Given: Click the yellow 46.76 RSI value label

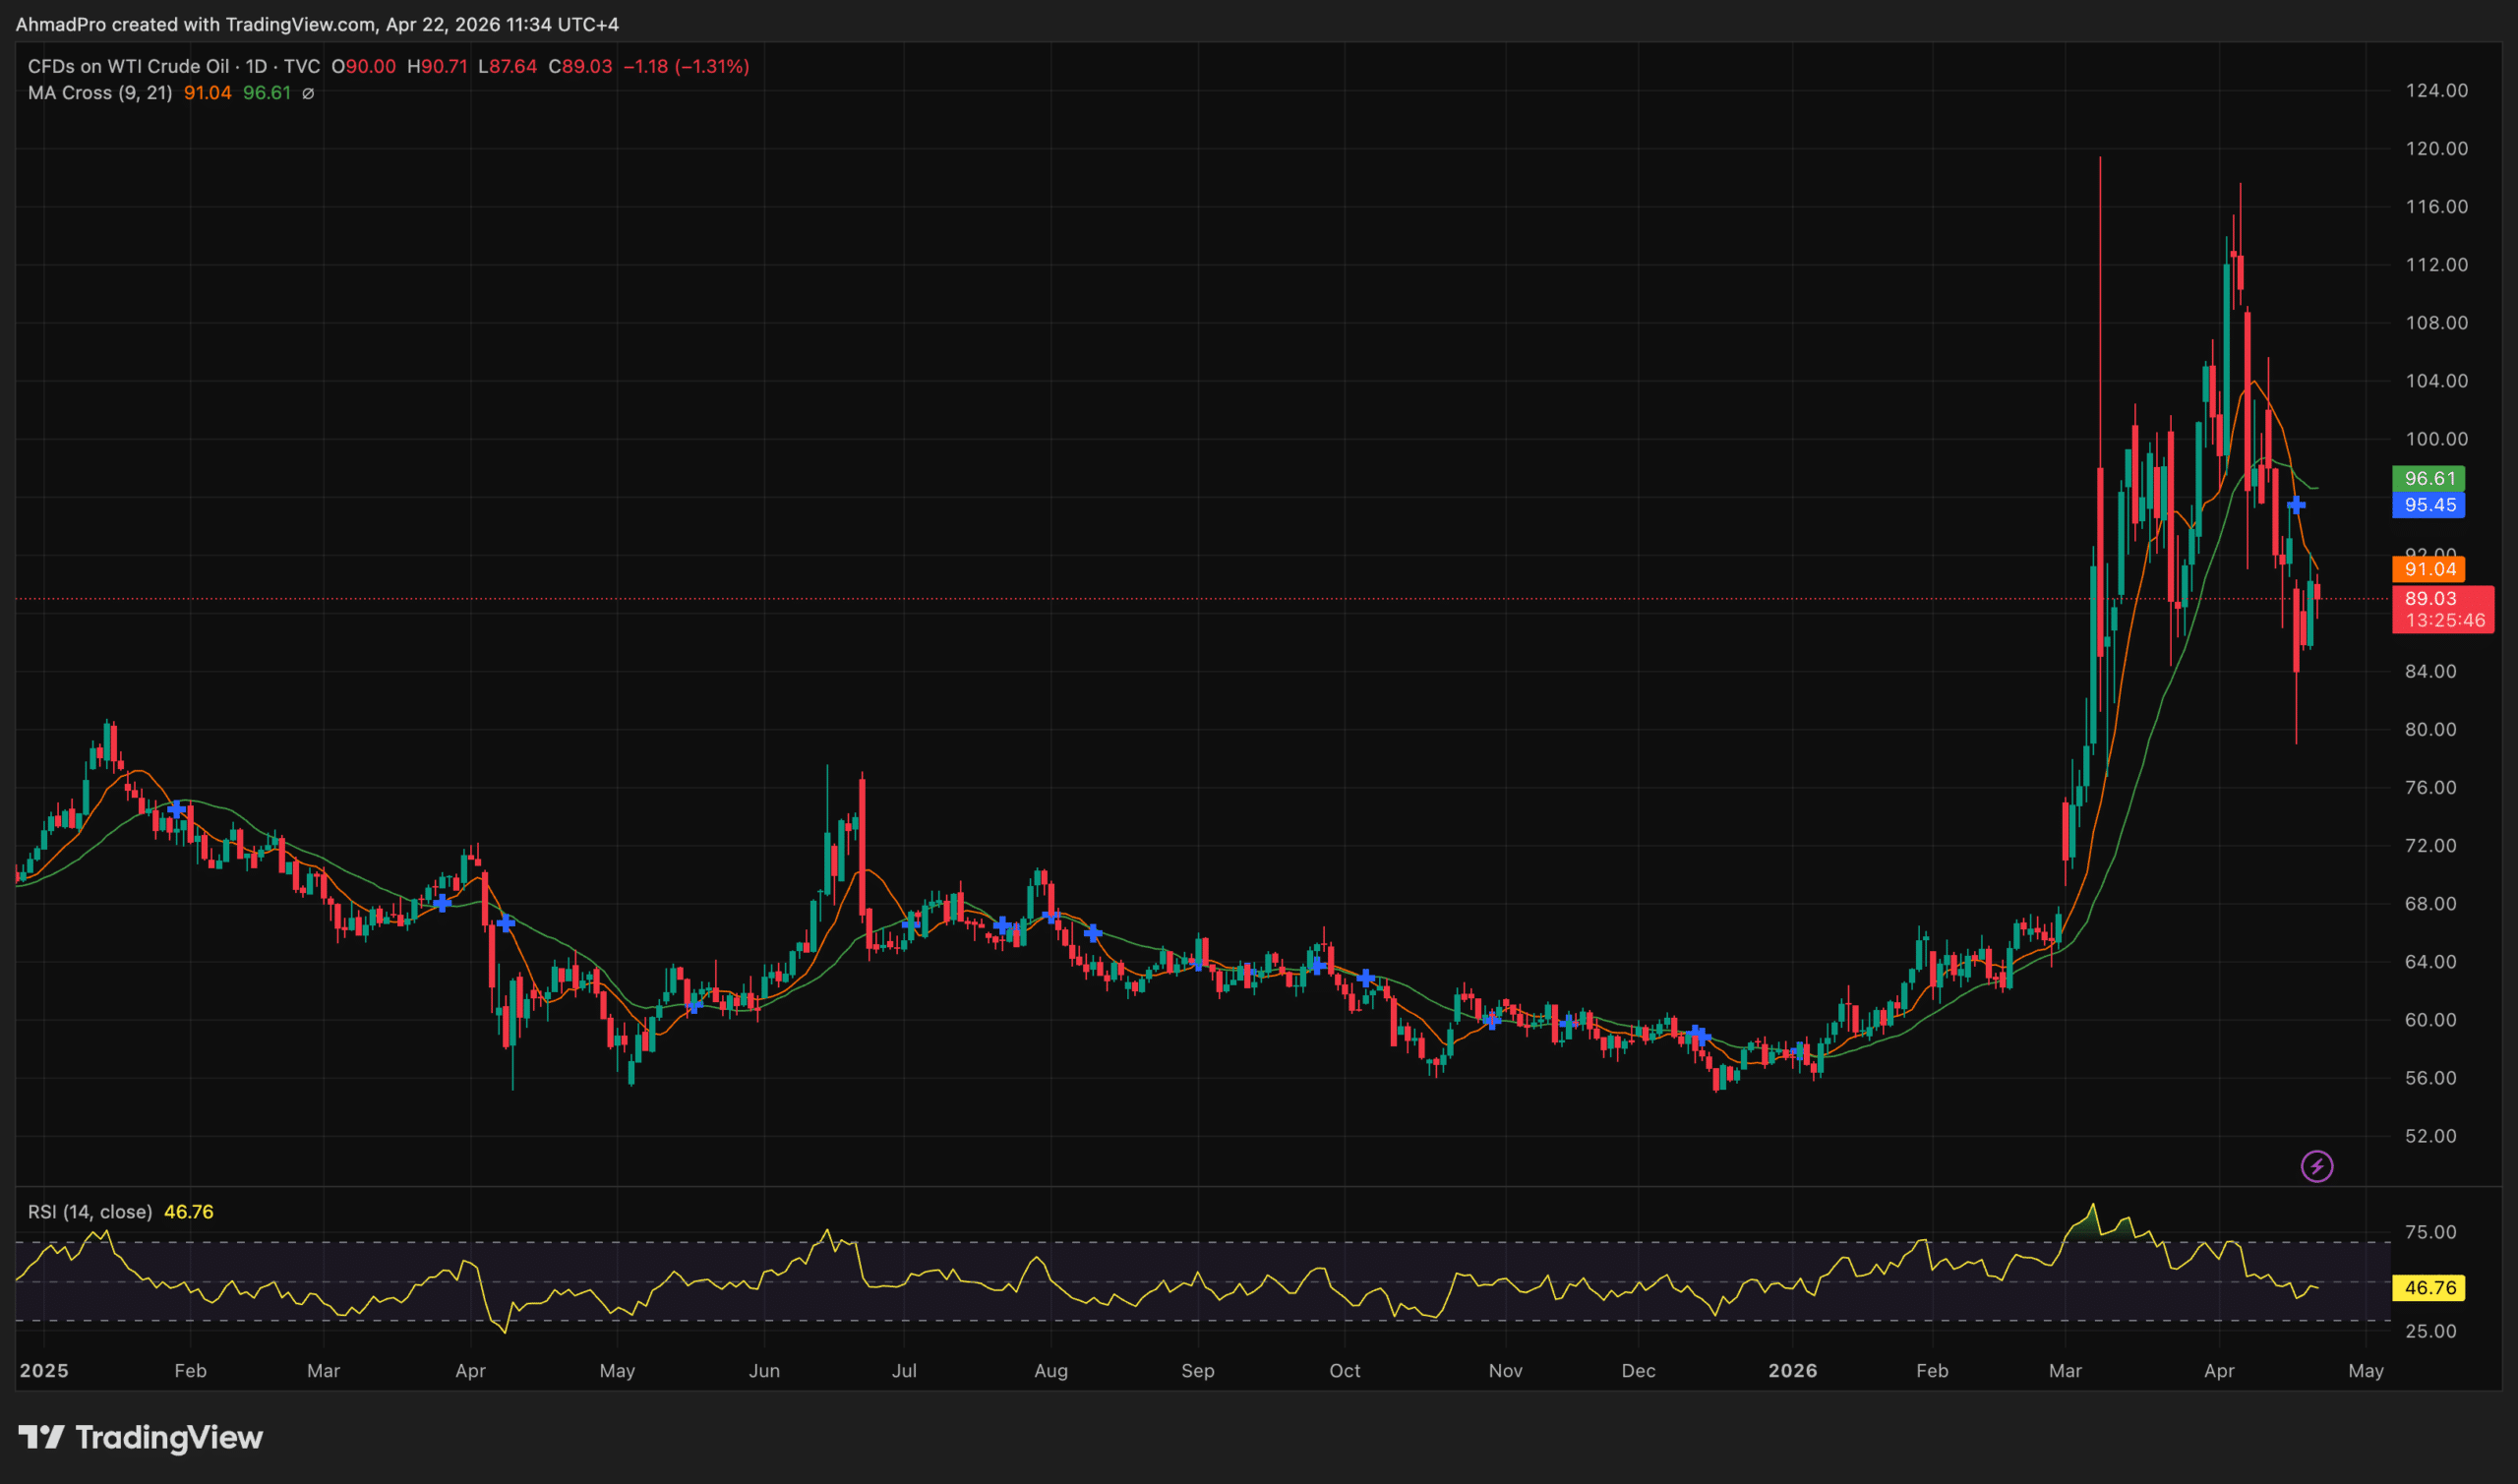Looking at the screenshot, I should (x=2428, y=1288).
